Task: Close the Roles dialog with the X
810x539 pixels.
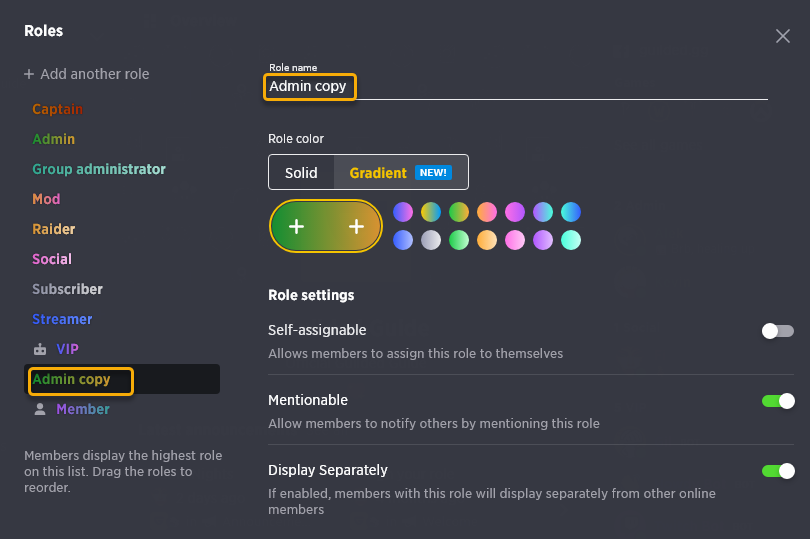Action: click(783, 36)
